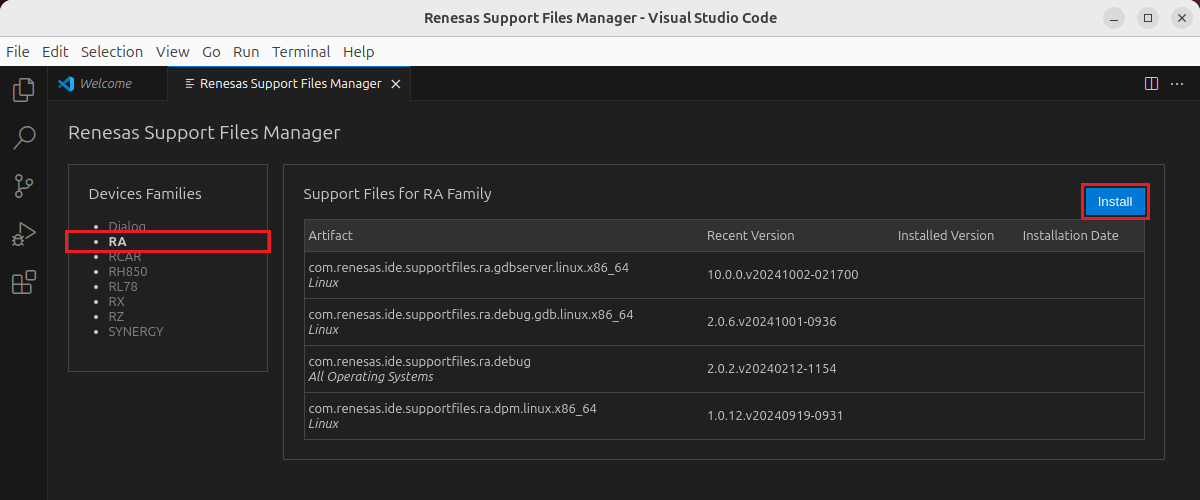Open the Edit menu
Screen dimensions: 1200x500
pyautogui.click(x=55, y=52)
